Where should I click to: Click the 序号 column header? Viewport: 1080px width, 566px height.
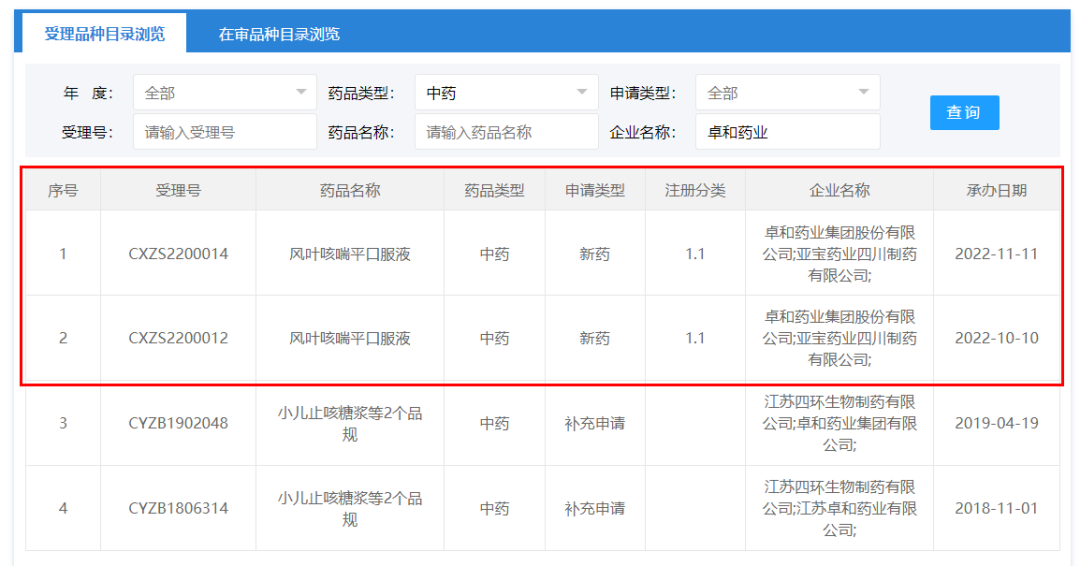point(63,191)
